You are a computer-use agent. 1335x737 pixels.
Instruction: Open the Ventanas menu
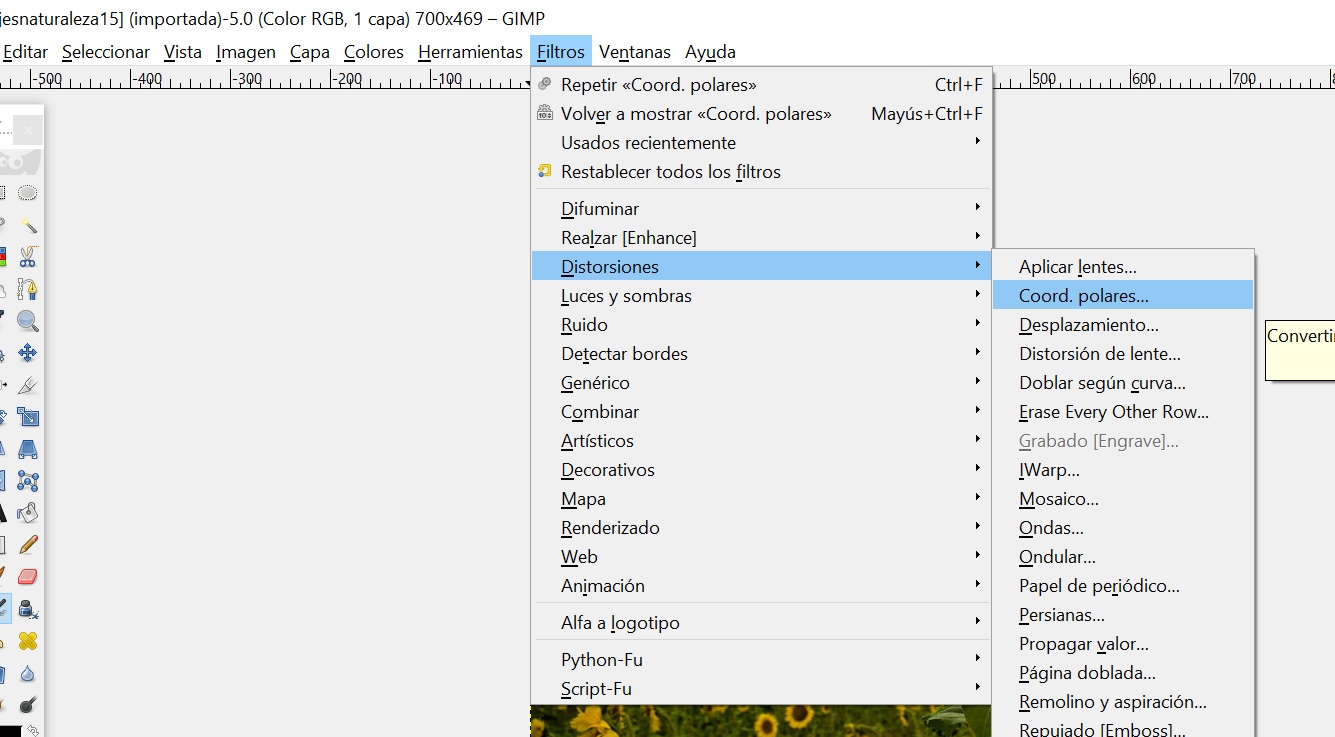click(635, 52)
